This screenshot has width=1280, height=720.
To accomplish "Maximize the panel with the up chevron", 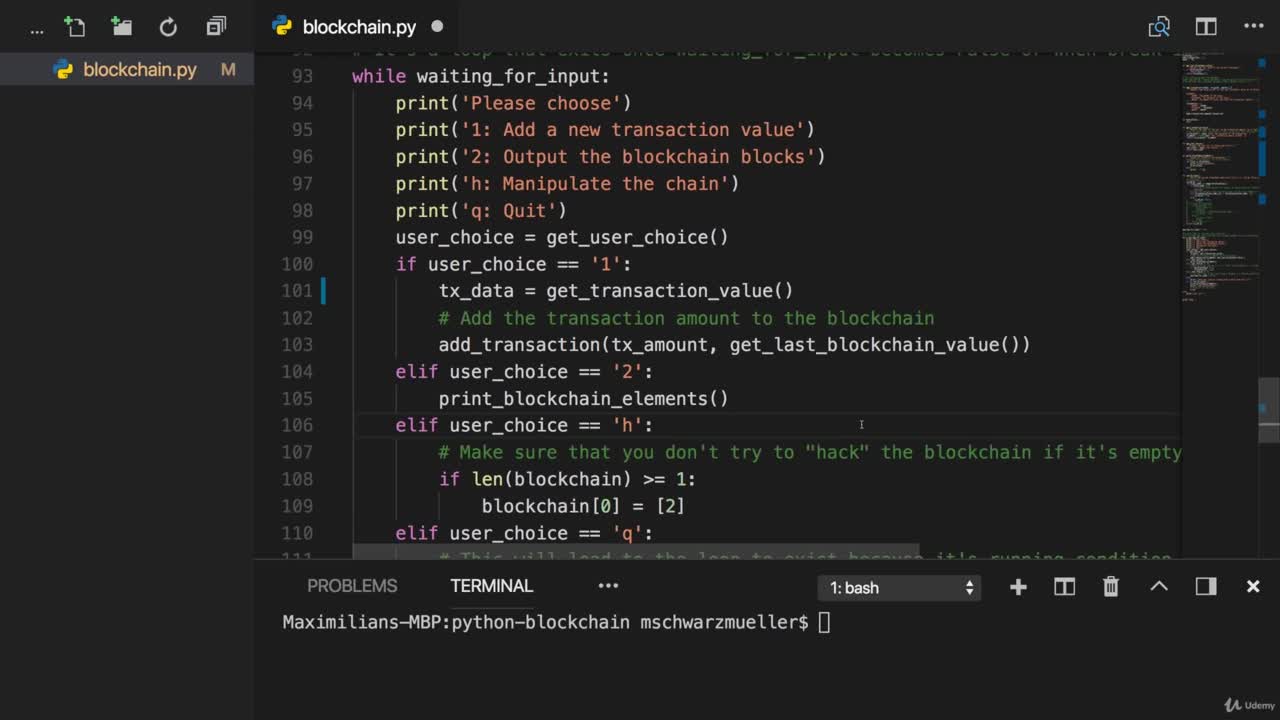I will click(1159, 587).
